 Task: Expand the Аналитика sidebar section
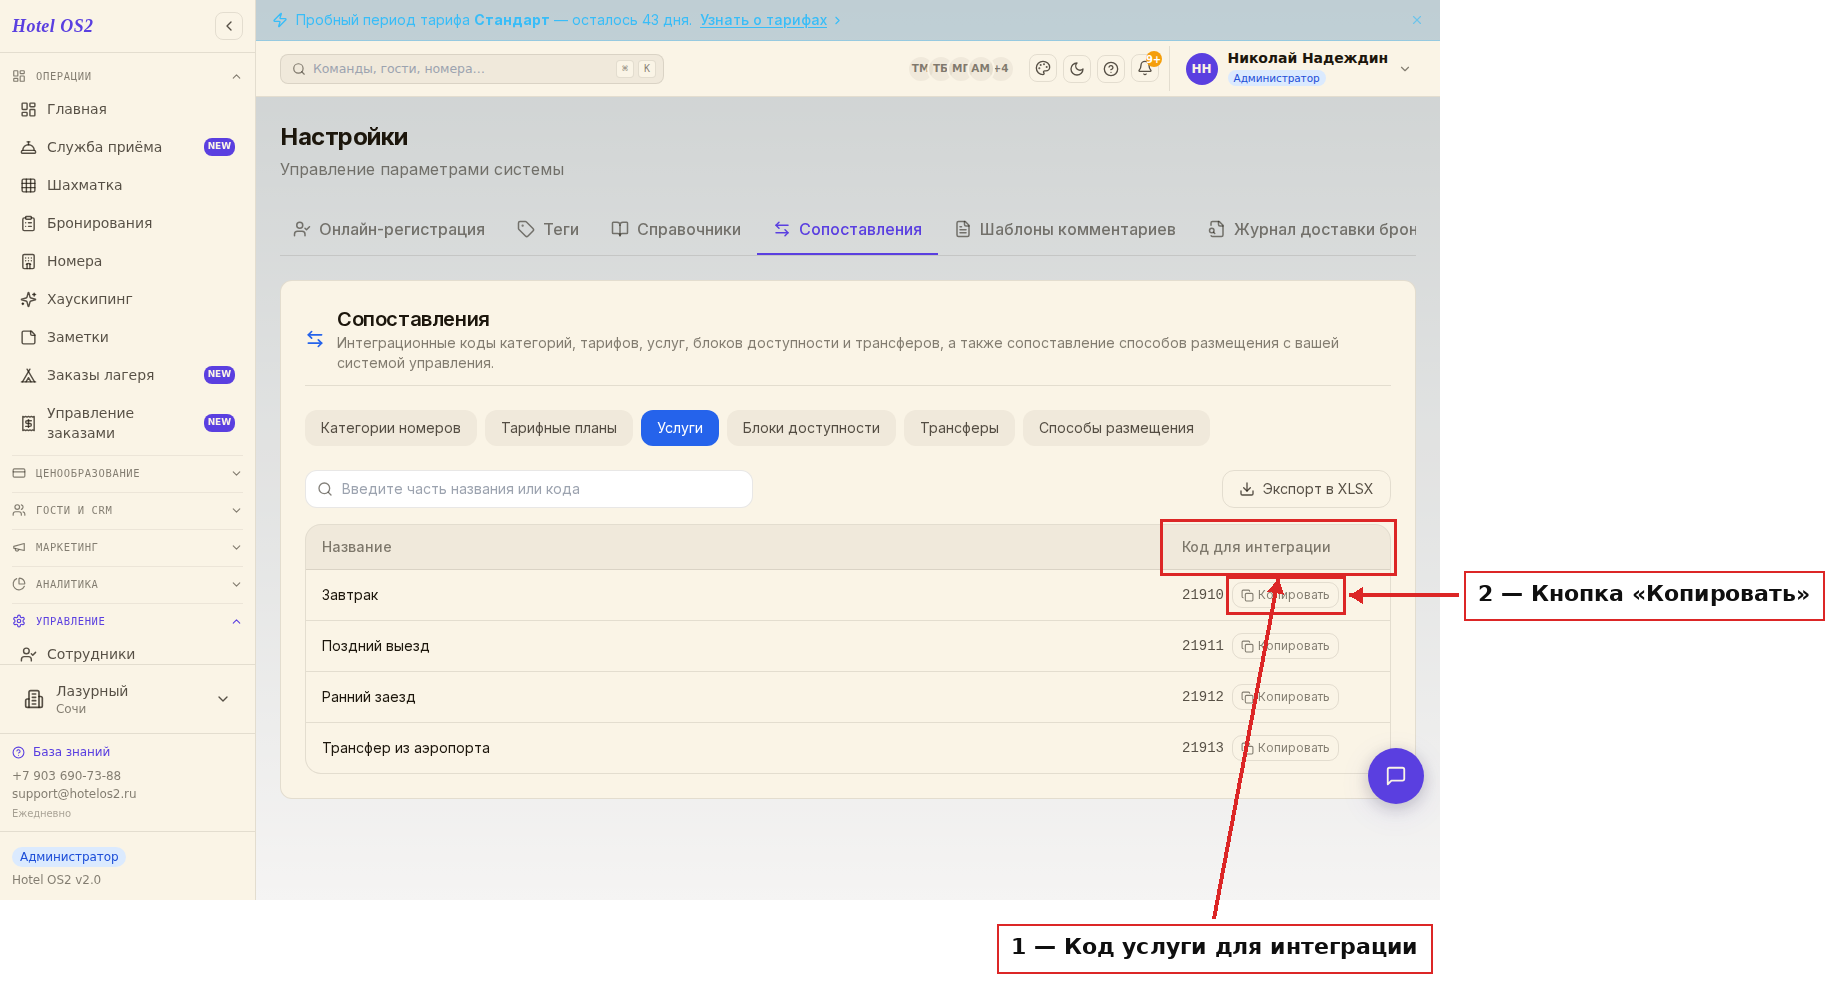127,584
